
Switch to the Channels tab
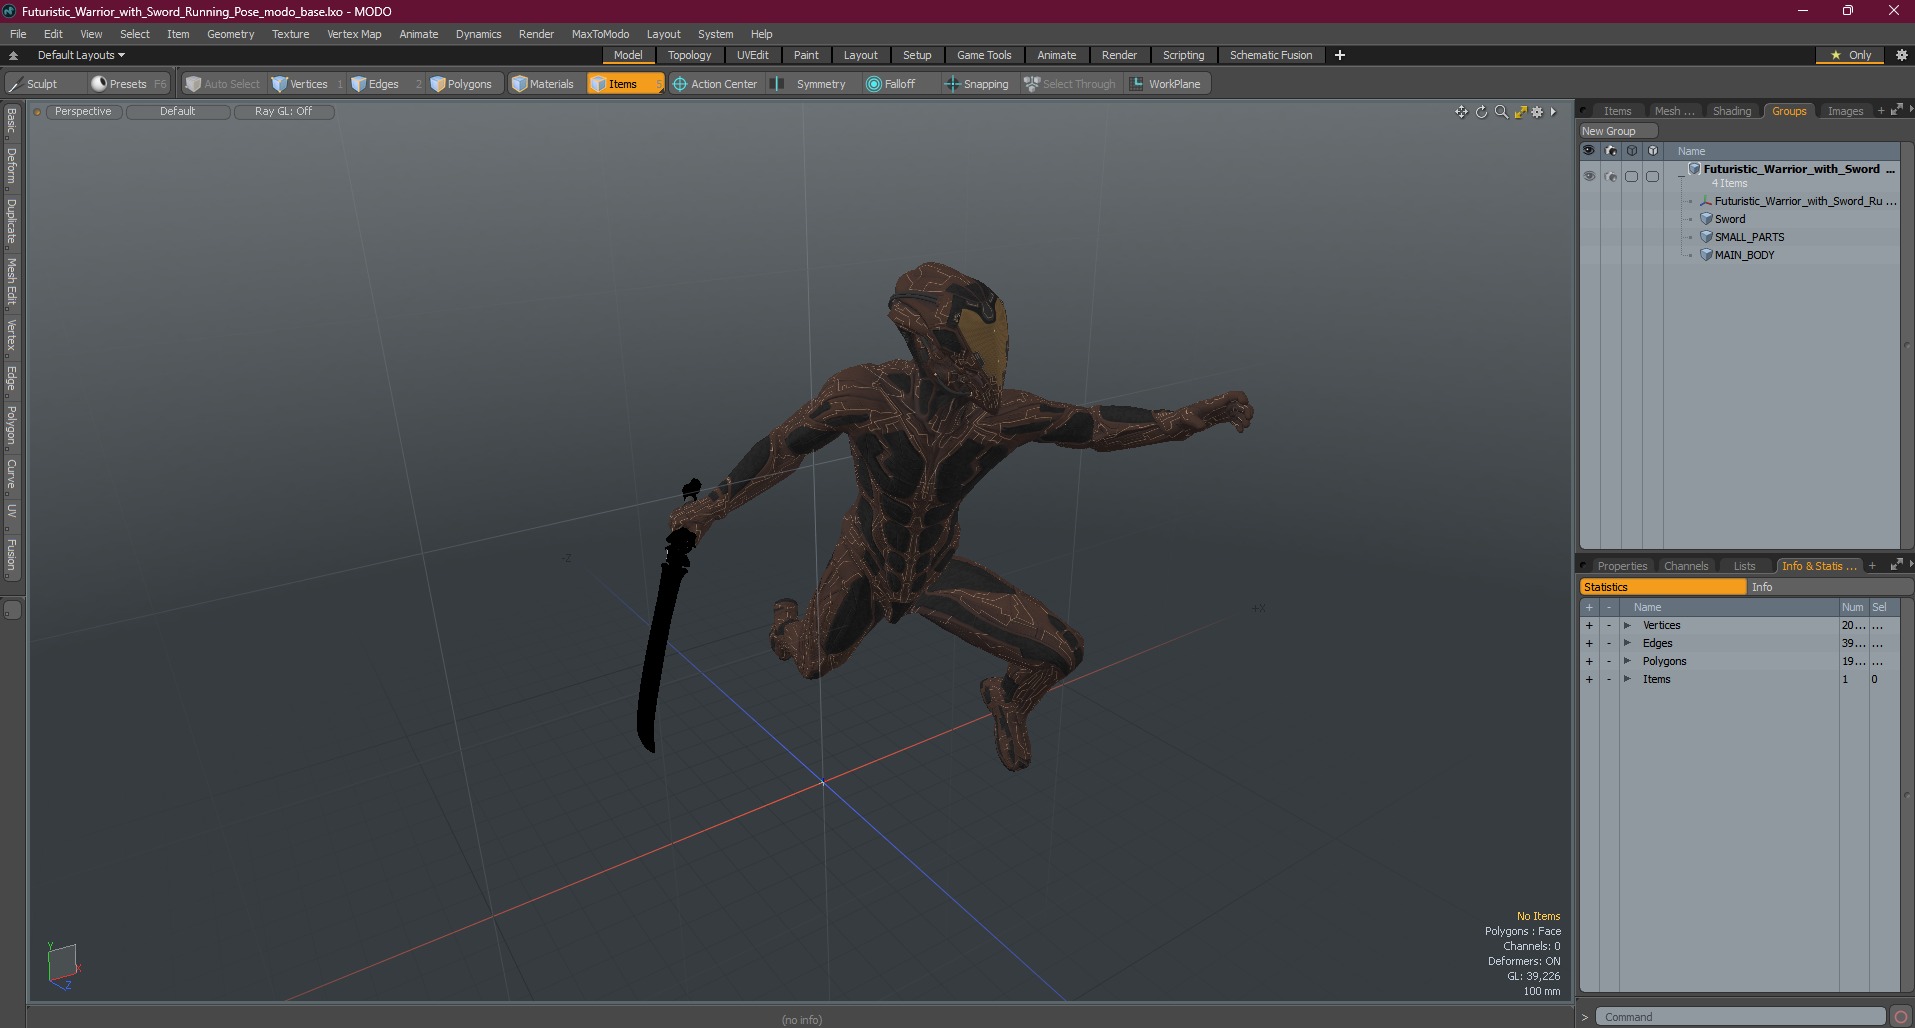pos(1686,566)
